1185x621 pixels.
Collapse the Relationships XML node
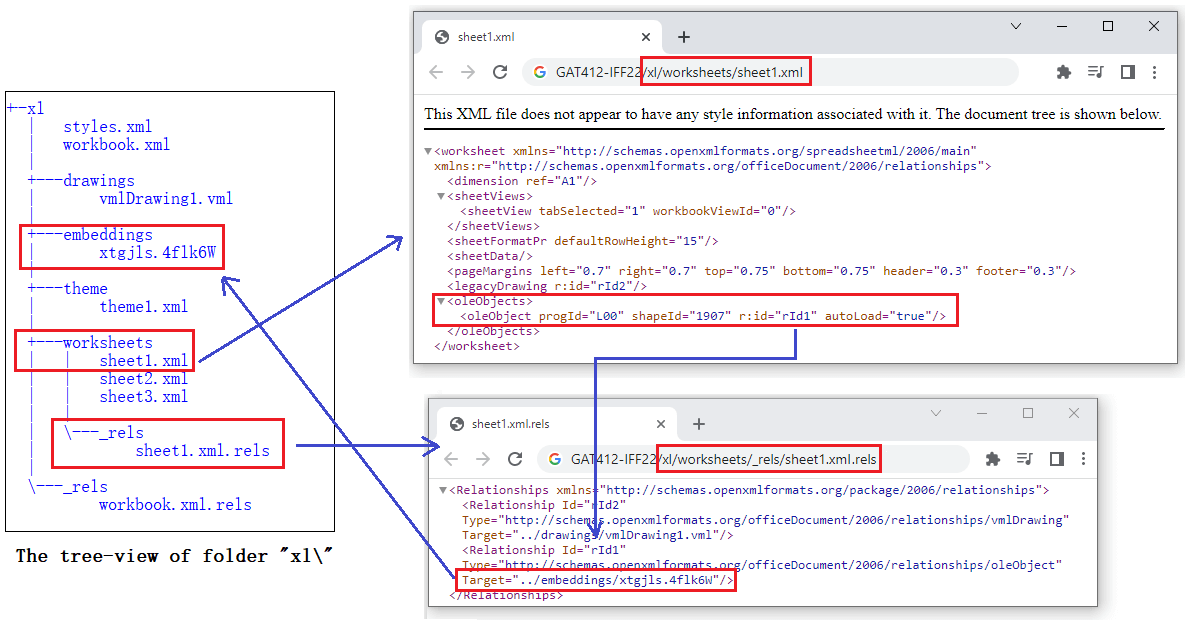point(444,491)
